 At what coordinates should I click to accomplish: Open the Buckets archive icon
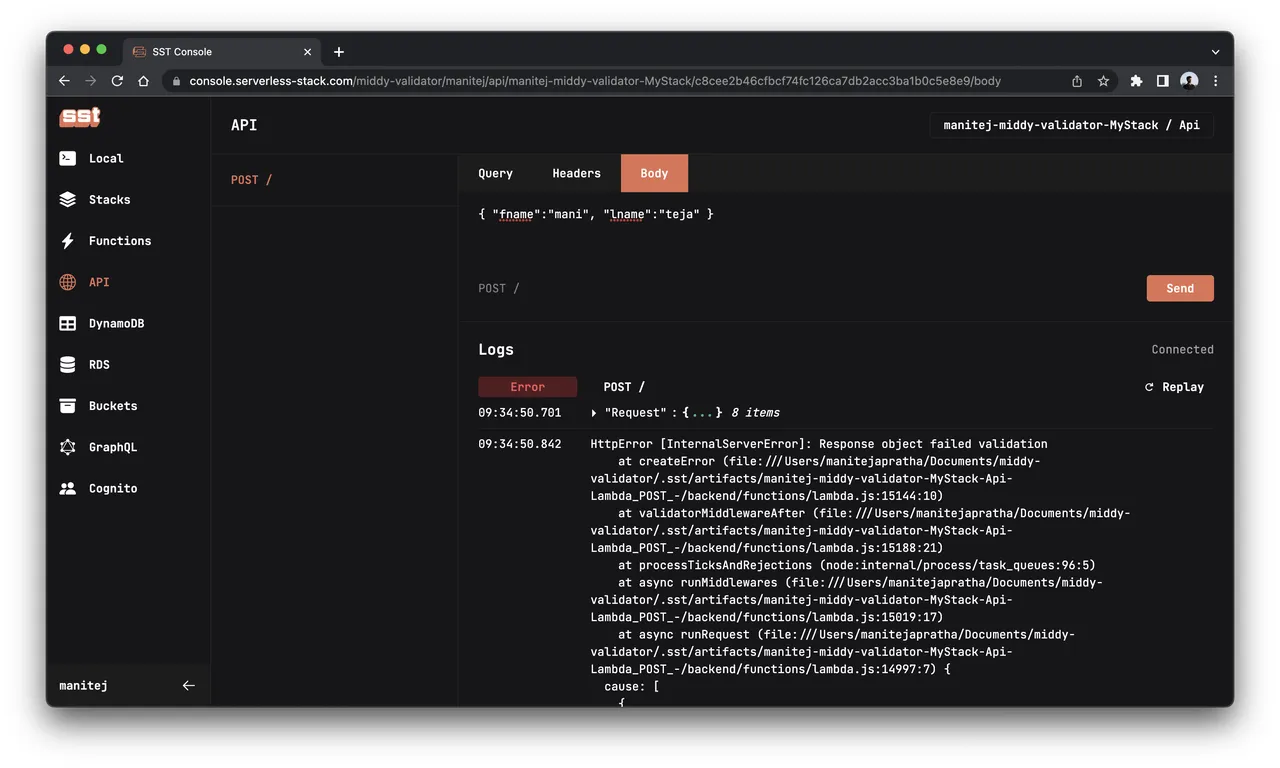pyautogui.click(x=68, y=406)
